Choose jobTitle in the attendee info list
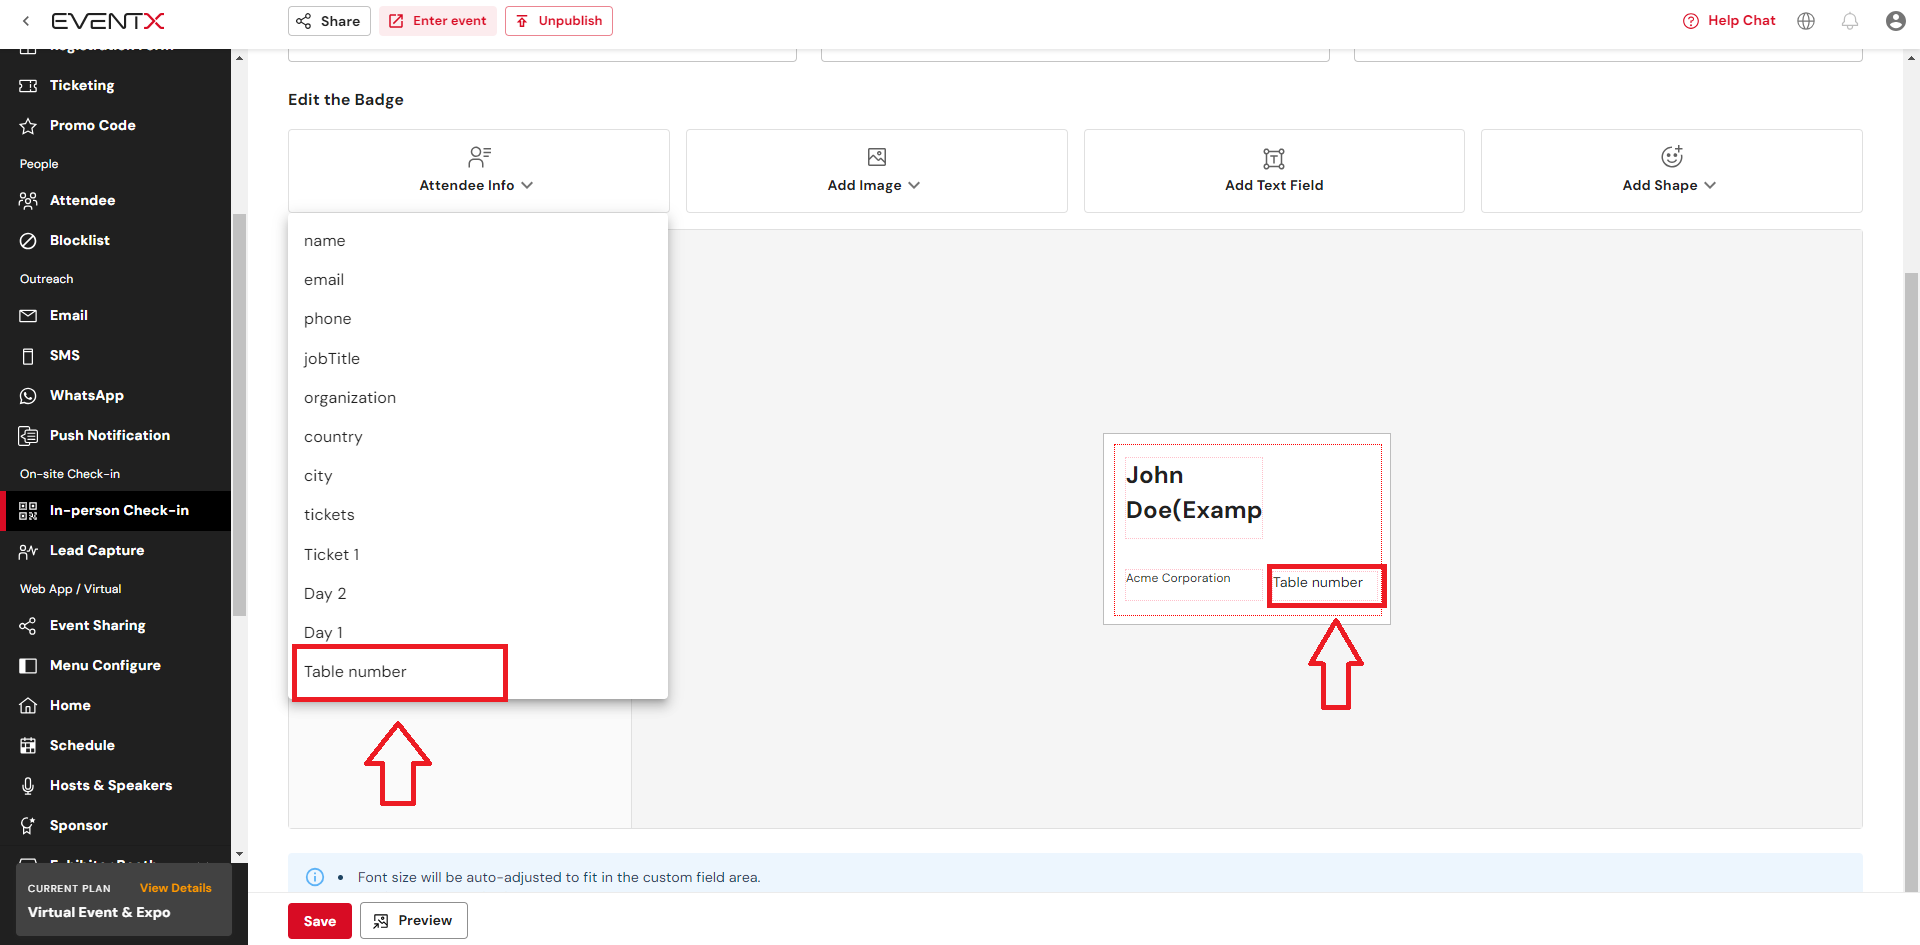This screenshot has width=1920, height=945. coord(332,359)
